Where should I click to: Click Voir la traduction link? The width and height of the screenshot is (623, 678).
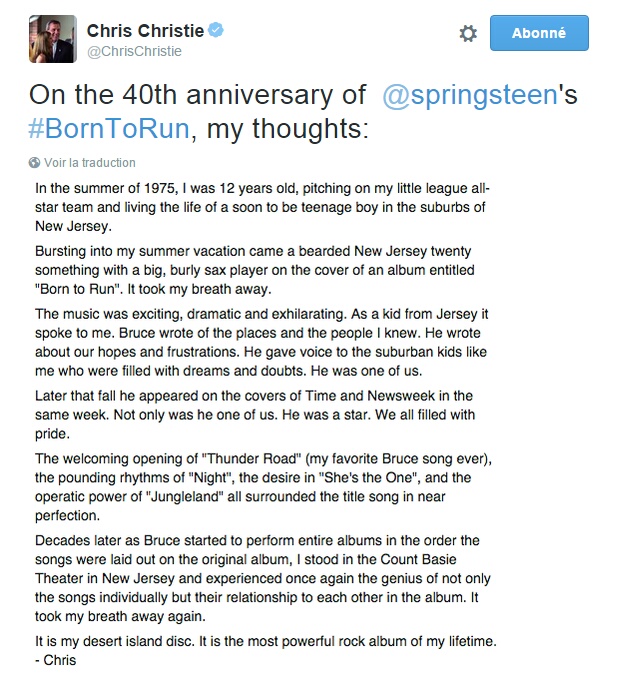(90, 163)
